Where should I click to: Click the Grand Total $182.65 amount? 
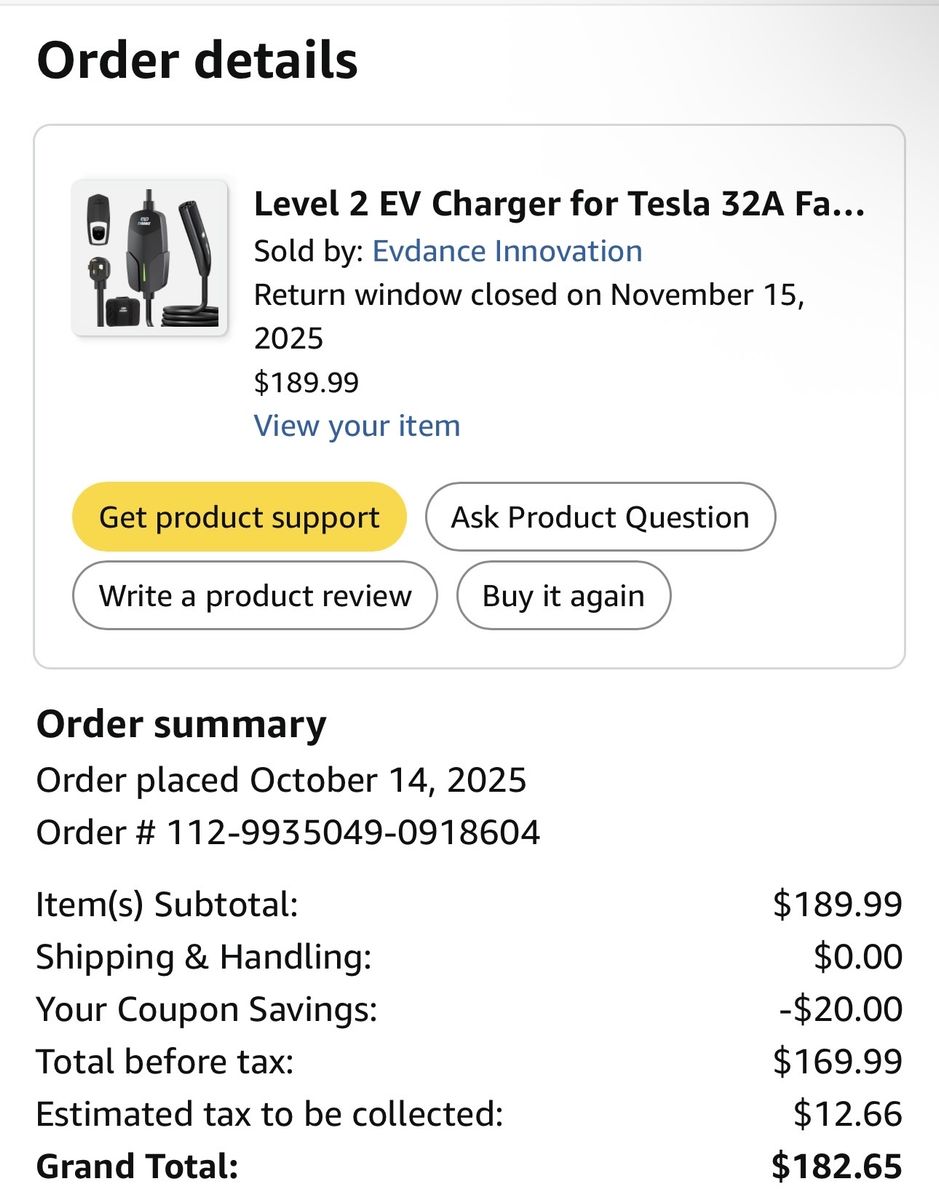click(837, 1166)
